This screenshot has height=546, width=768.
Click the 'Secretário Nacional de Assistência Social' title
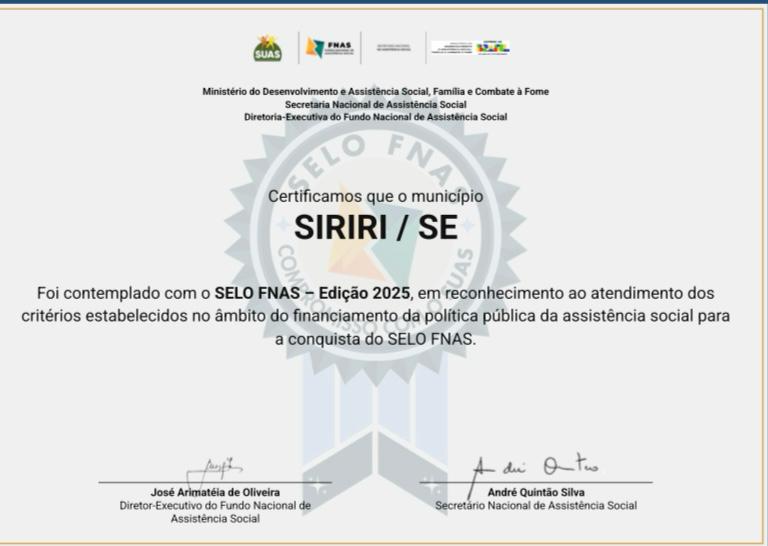coord(536,506)
